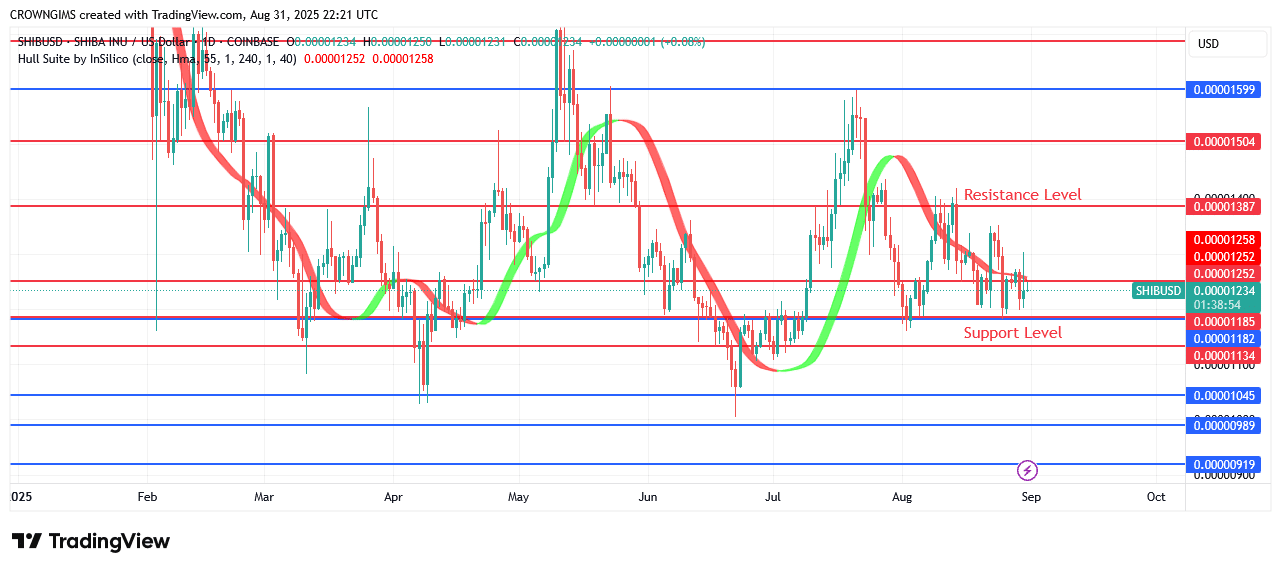Click the Apr label on time axis
Viewport: 1281px width, 571px height.
coord(393,496)
